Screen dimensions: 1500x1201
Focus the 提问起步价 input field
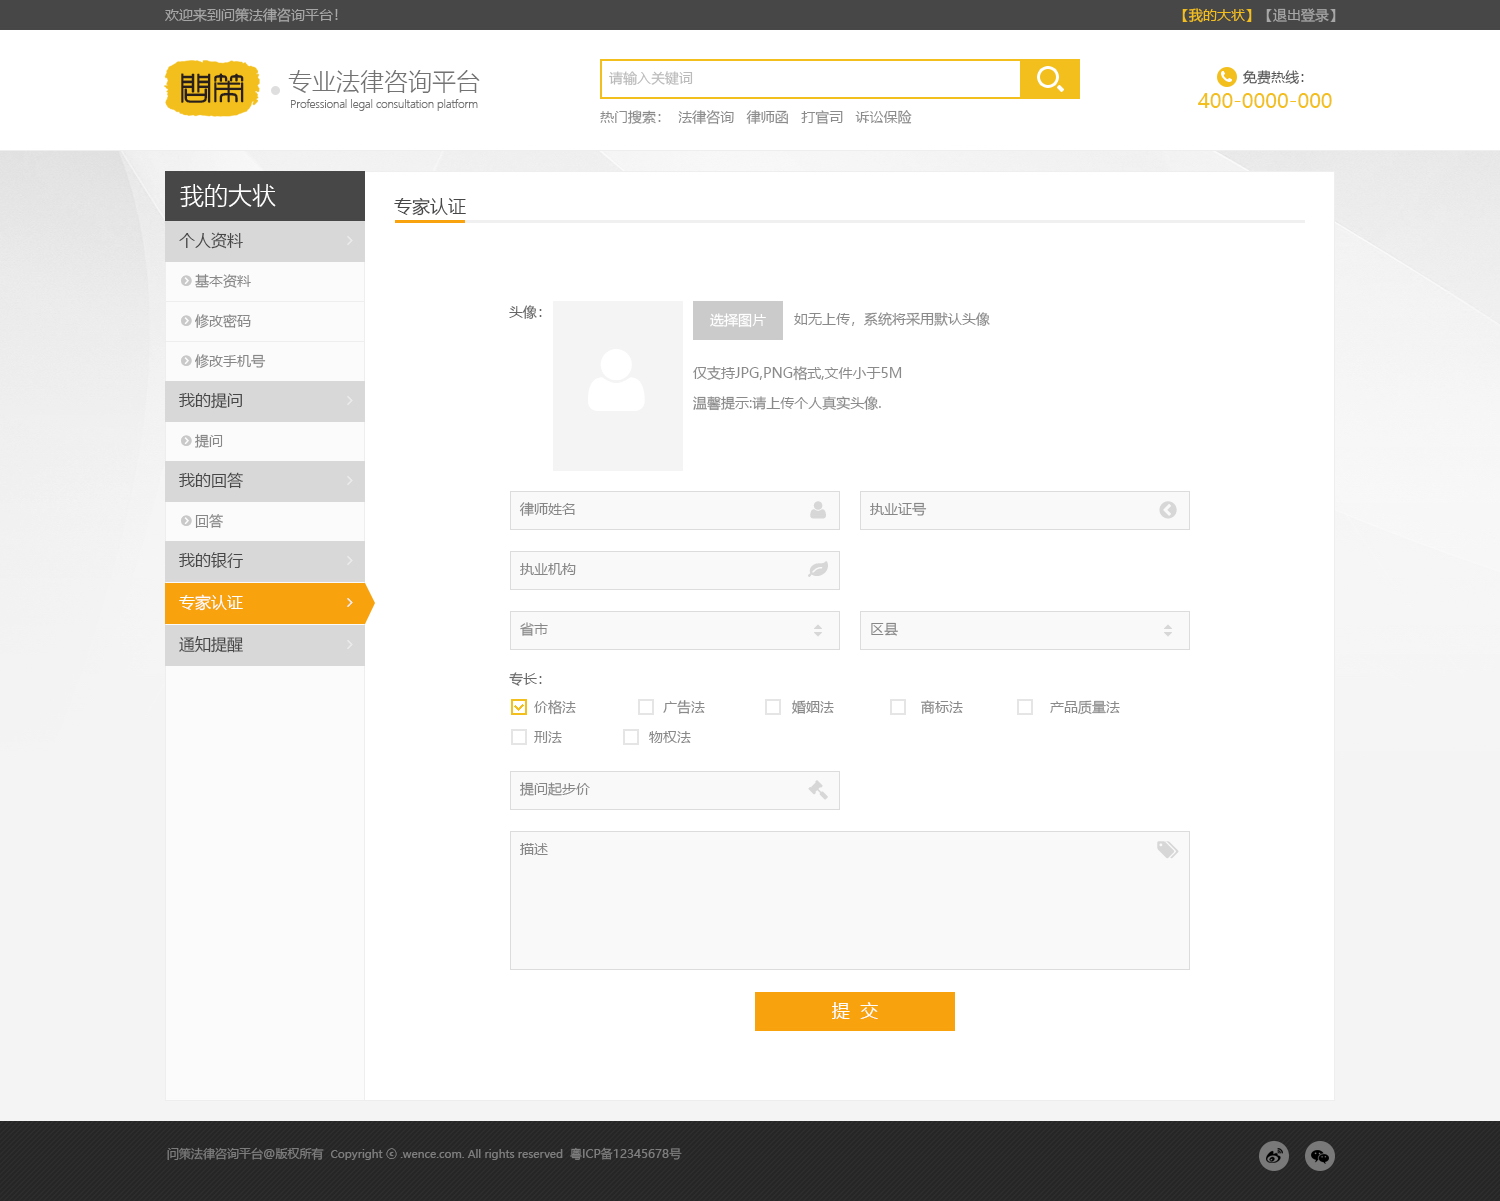tap(675, 790)
